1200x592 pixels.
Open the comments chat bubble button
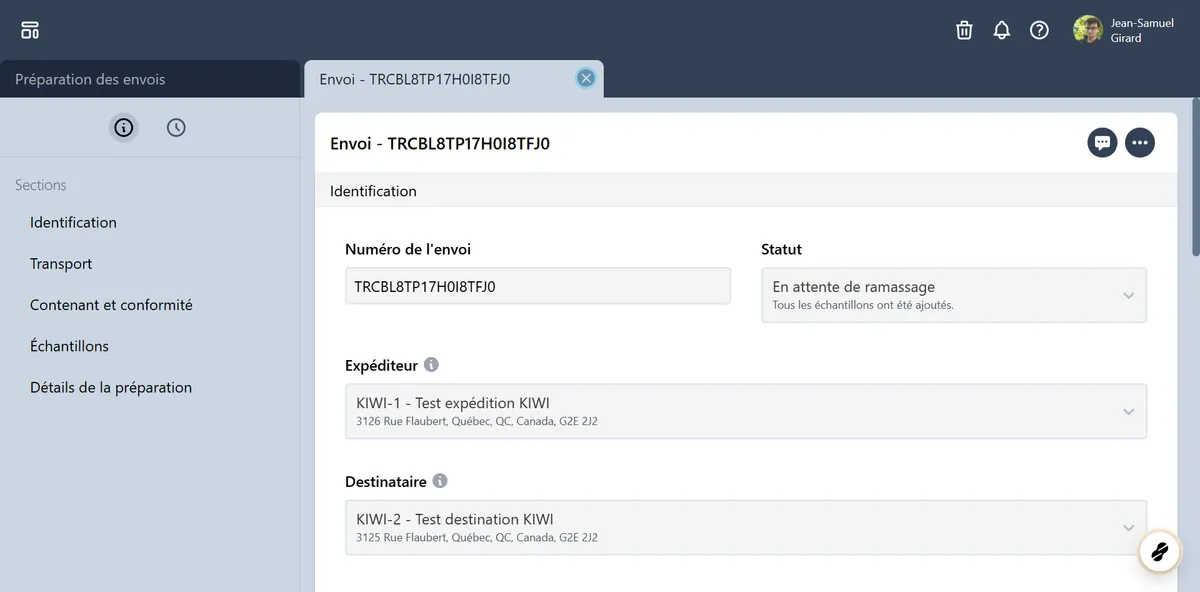point(1102,143)
